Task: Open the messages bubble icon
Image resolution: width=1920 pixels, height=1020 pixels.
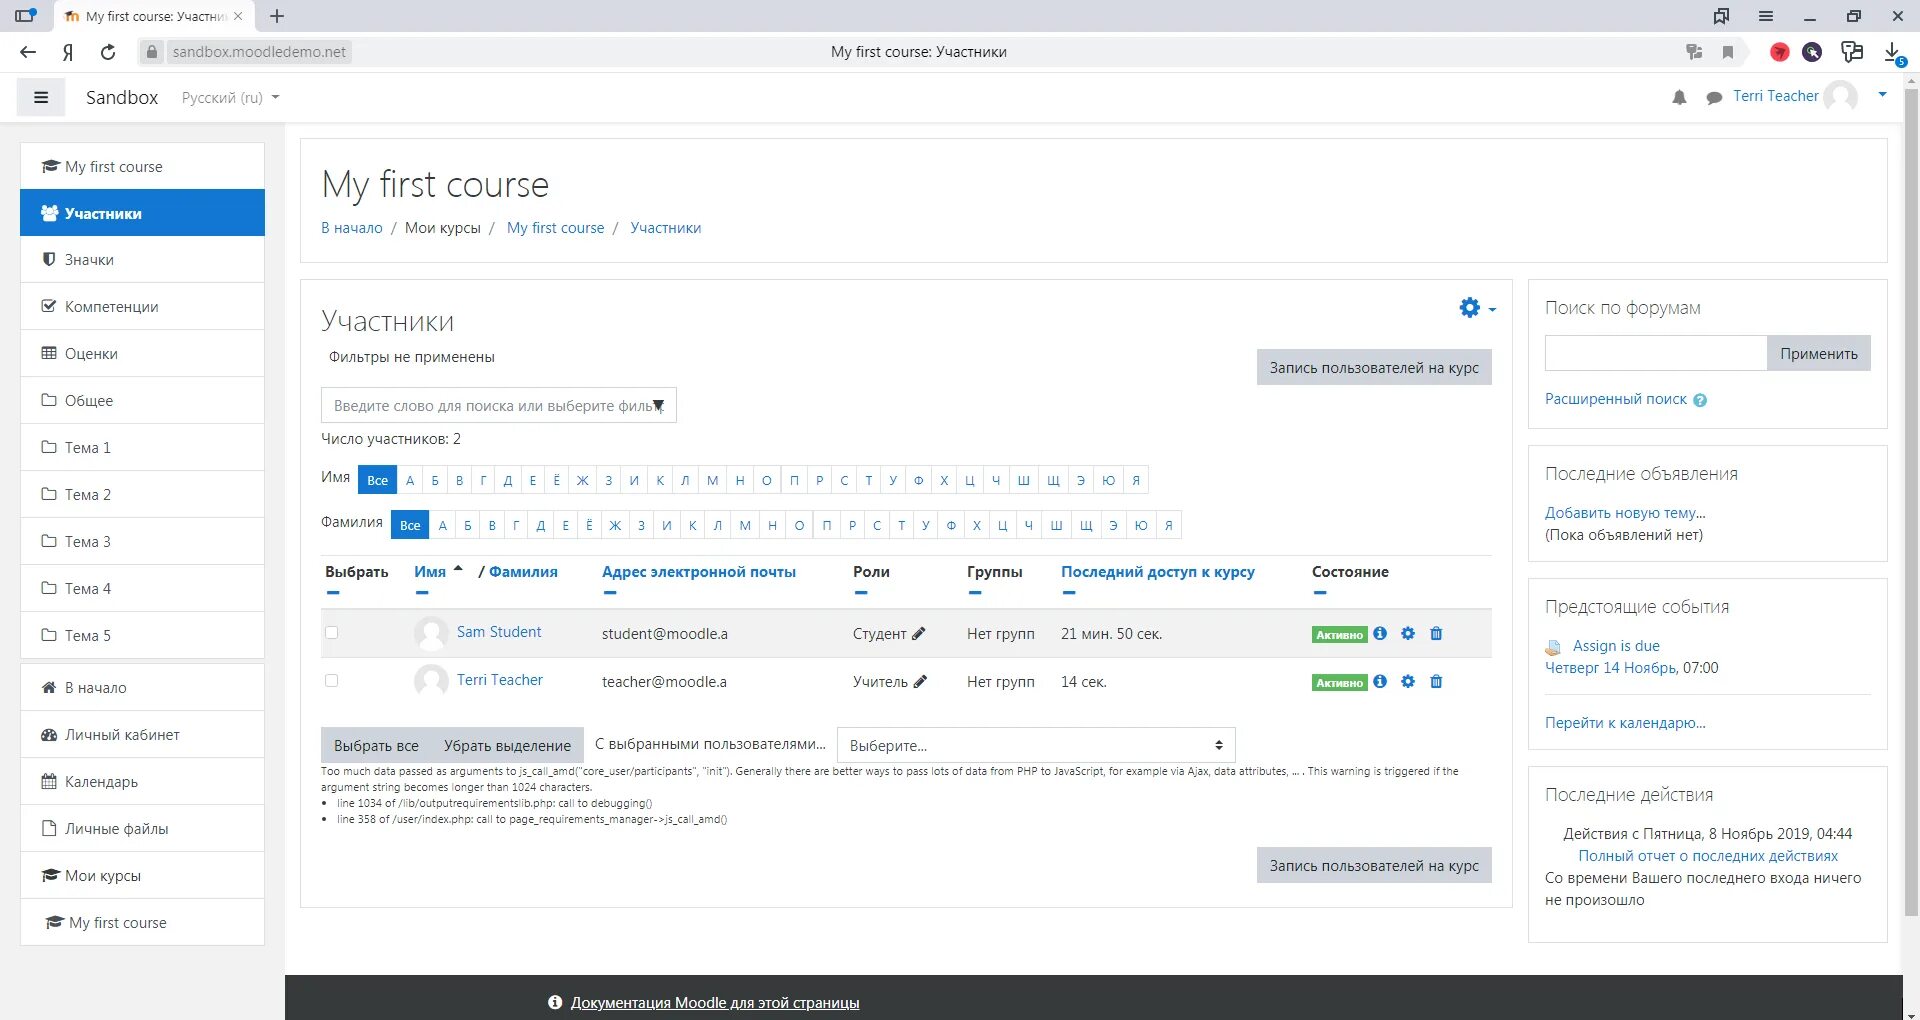Action: (1714, 96)
